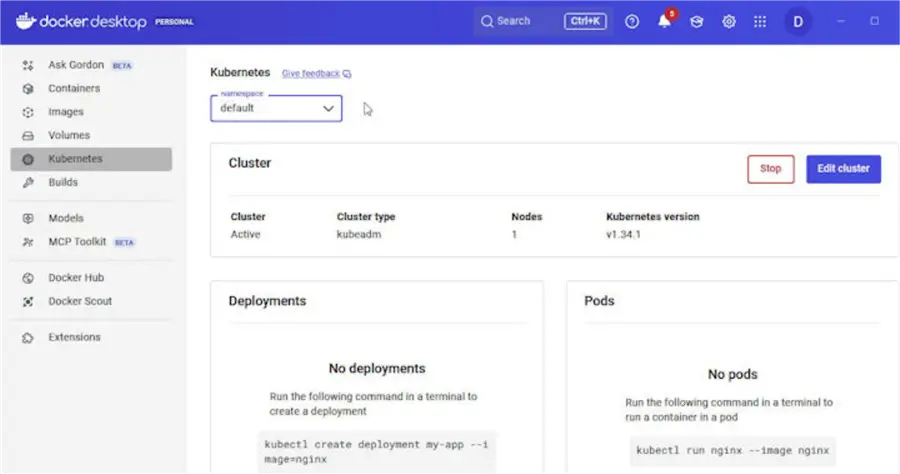This screenshot has height=474, width=900.
Task: Open the D user account avatar
Action: (x=798, y=22)
